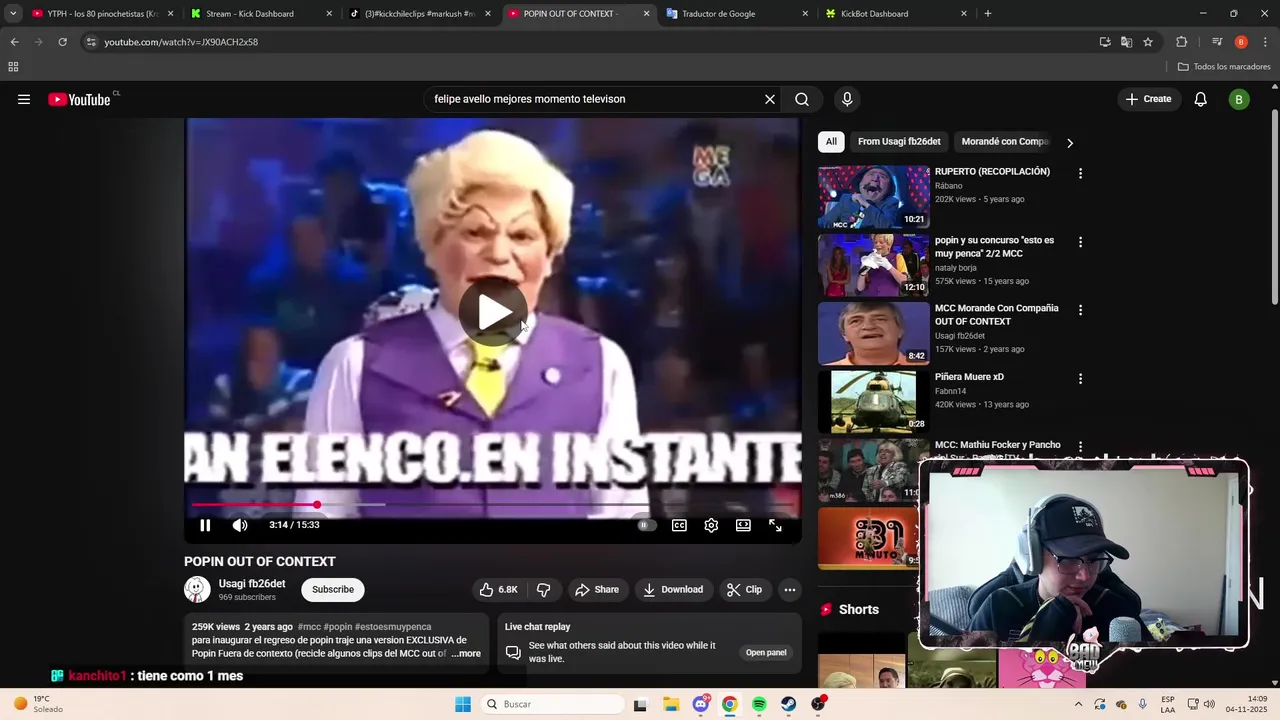This screenshot has height=720, width=1280.
Task: Open Todos los marcadores folder
Action: click(x=1224, y=67)
